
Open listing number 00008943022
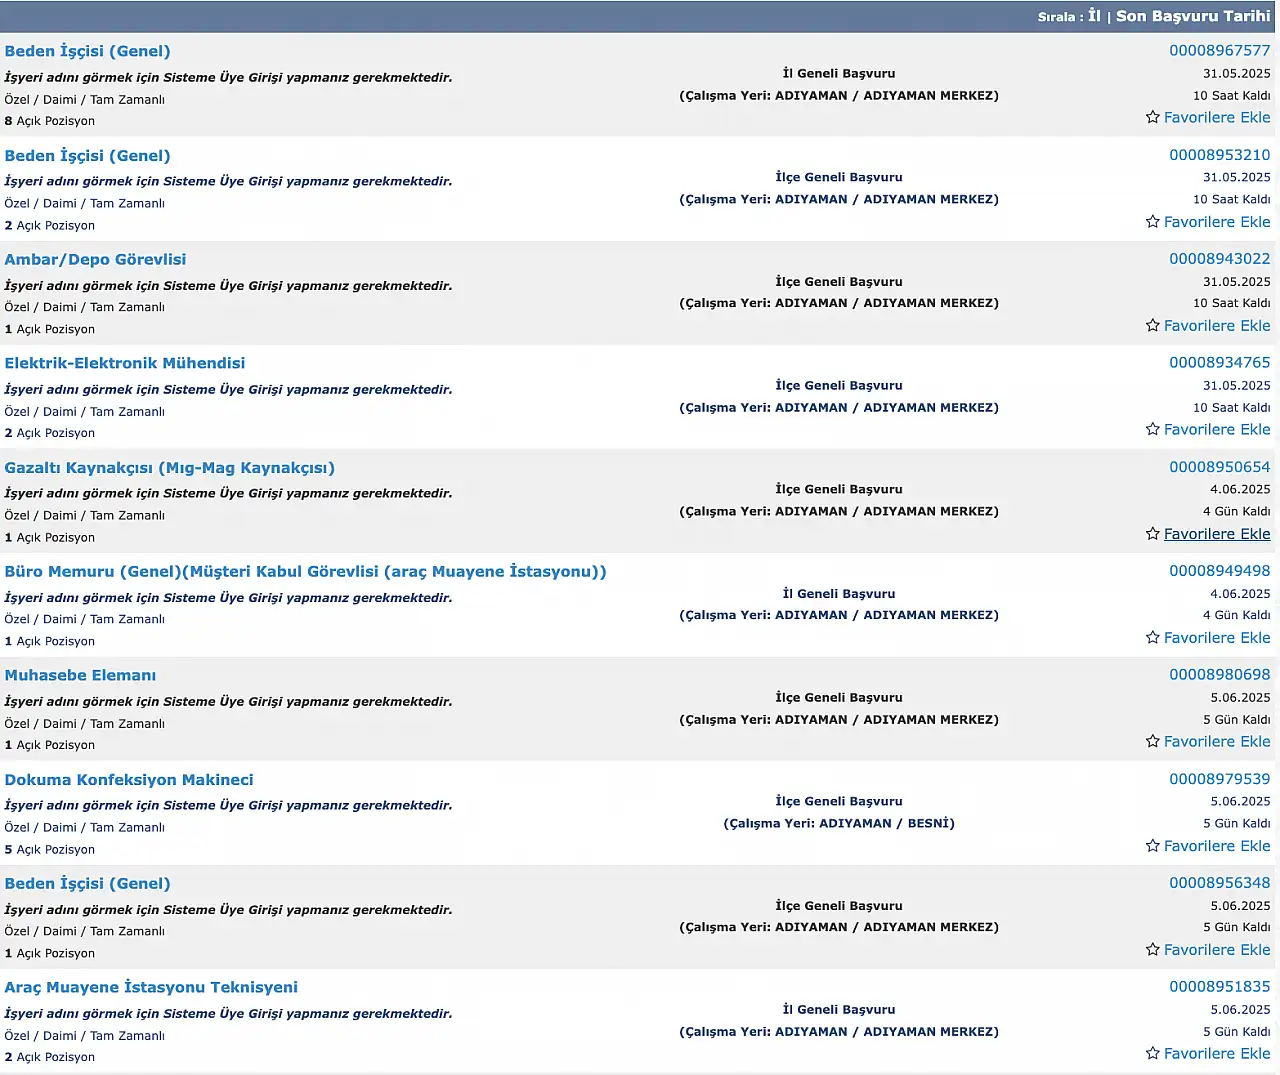[1220, 258]
